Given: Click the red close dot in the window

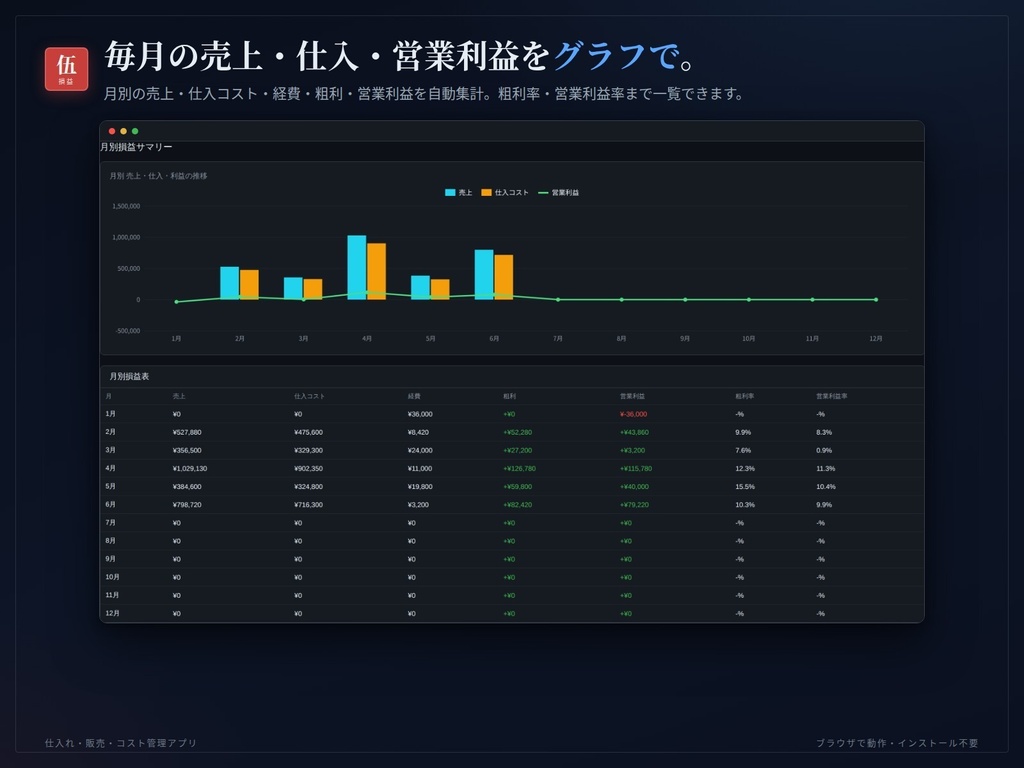Looking at the screenshot, I should [112, 131].
